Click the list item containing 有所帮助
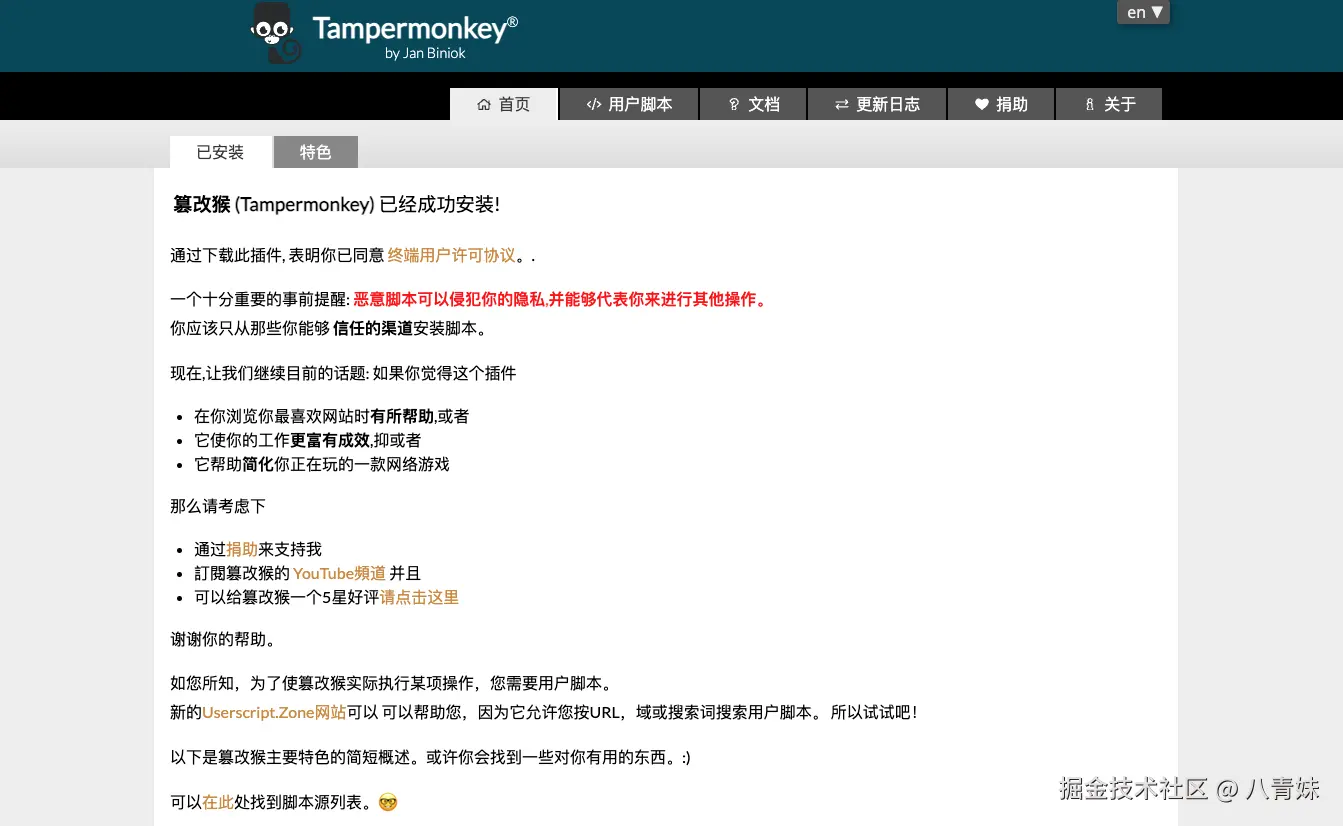Image resolution: width=1343 pixels, height=826 pixels. tap(331, 416)
